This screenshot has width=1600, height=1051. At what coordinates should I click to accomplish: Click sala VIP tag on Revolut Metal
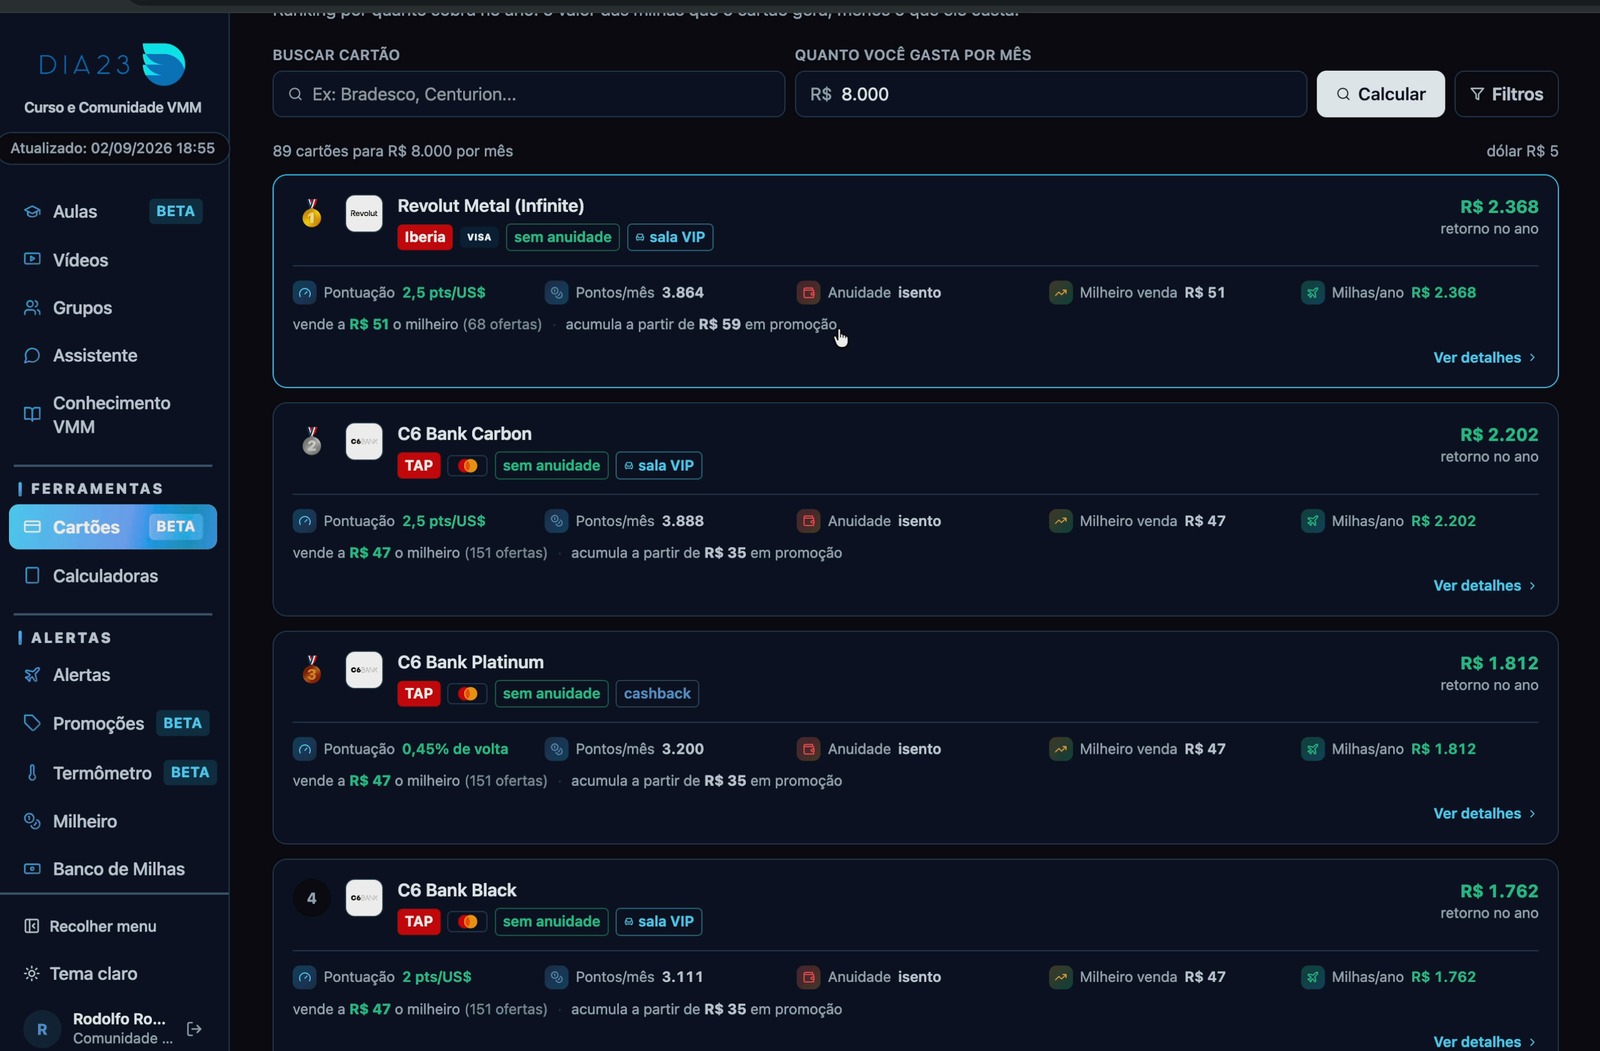click(x=670, y=237)
